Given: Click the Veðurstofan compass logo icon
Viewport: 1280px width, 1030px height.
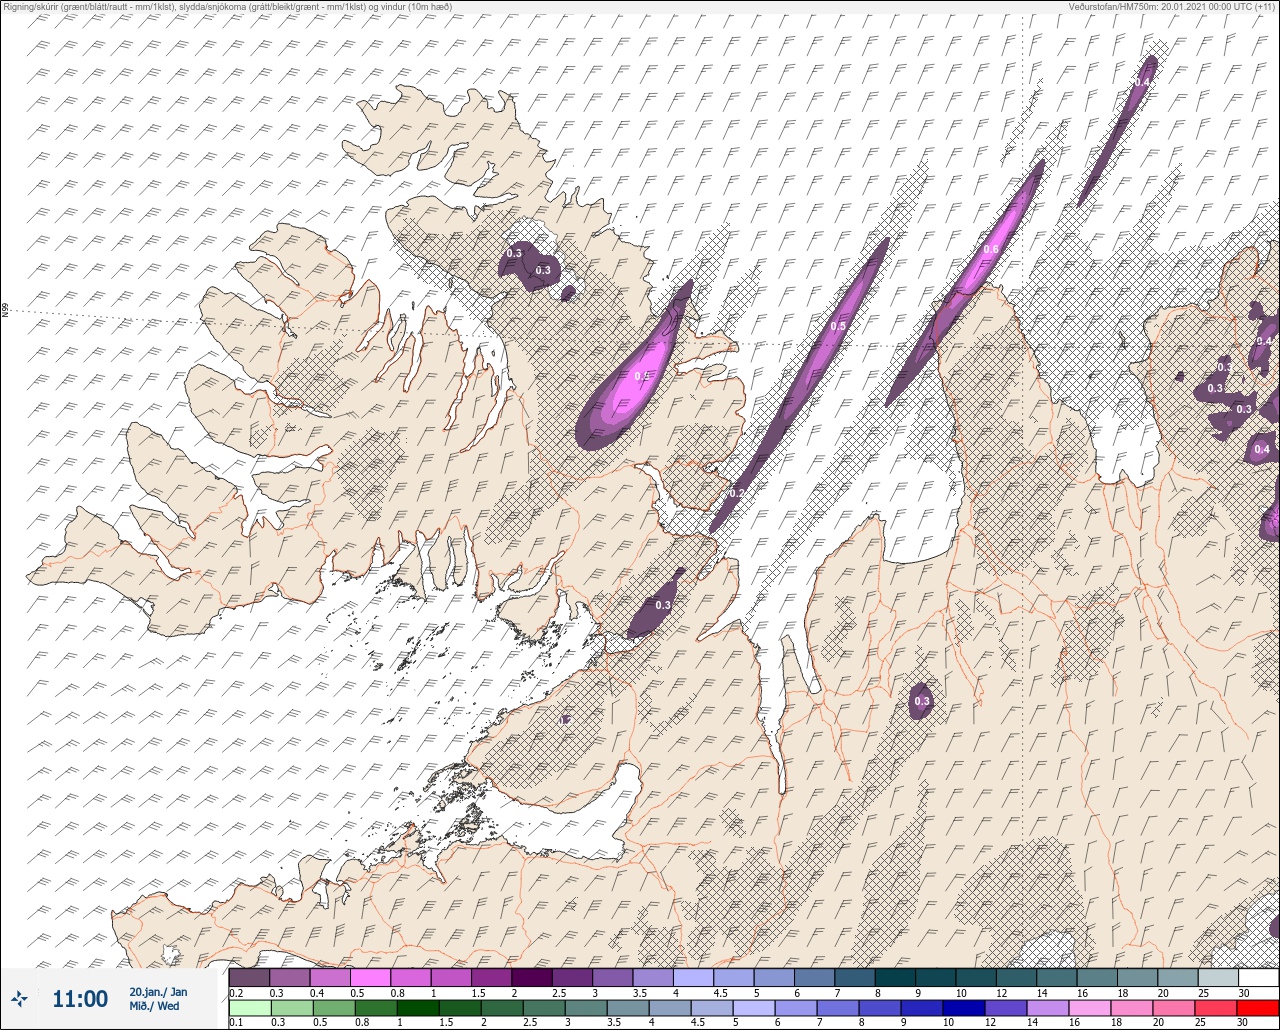Looking at the screenshot, I should 19,998.
